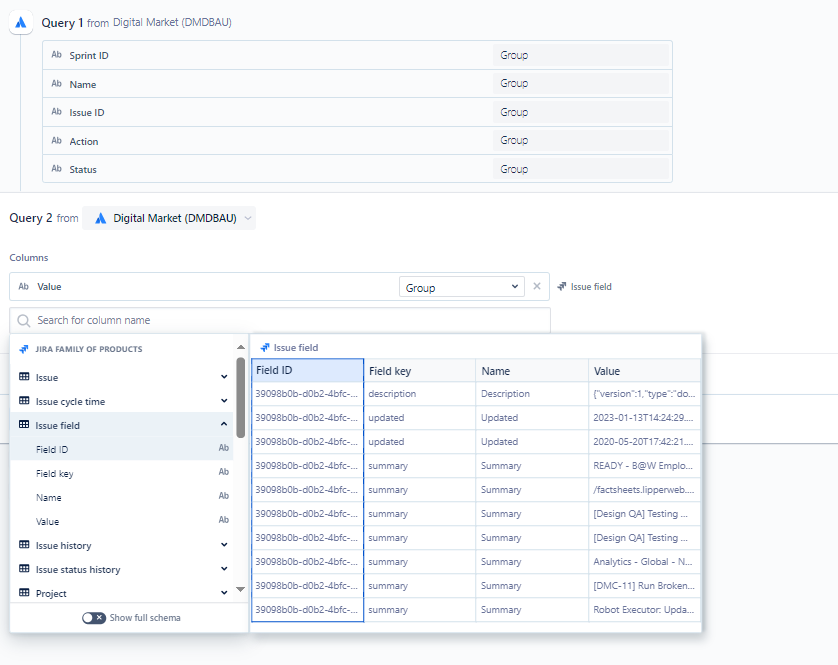
Task: Expand the Project table
Action: point(224,592)
